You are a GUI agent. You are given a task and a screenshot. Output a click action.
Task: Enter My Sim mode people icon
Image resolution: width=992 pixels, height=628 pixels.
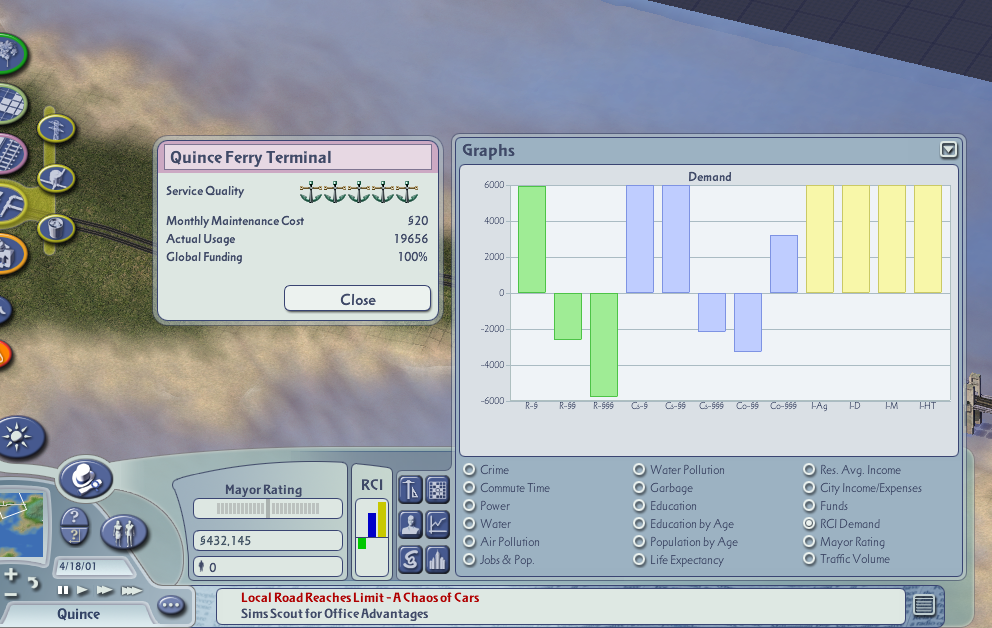pos(124,533)
